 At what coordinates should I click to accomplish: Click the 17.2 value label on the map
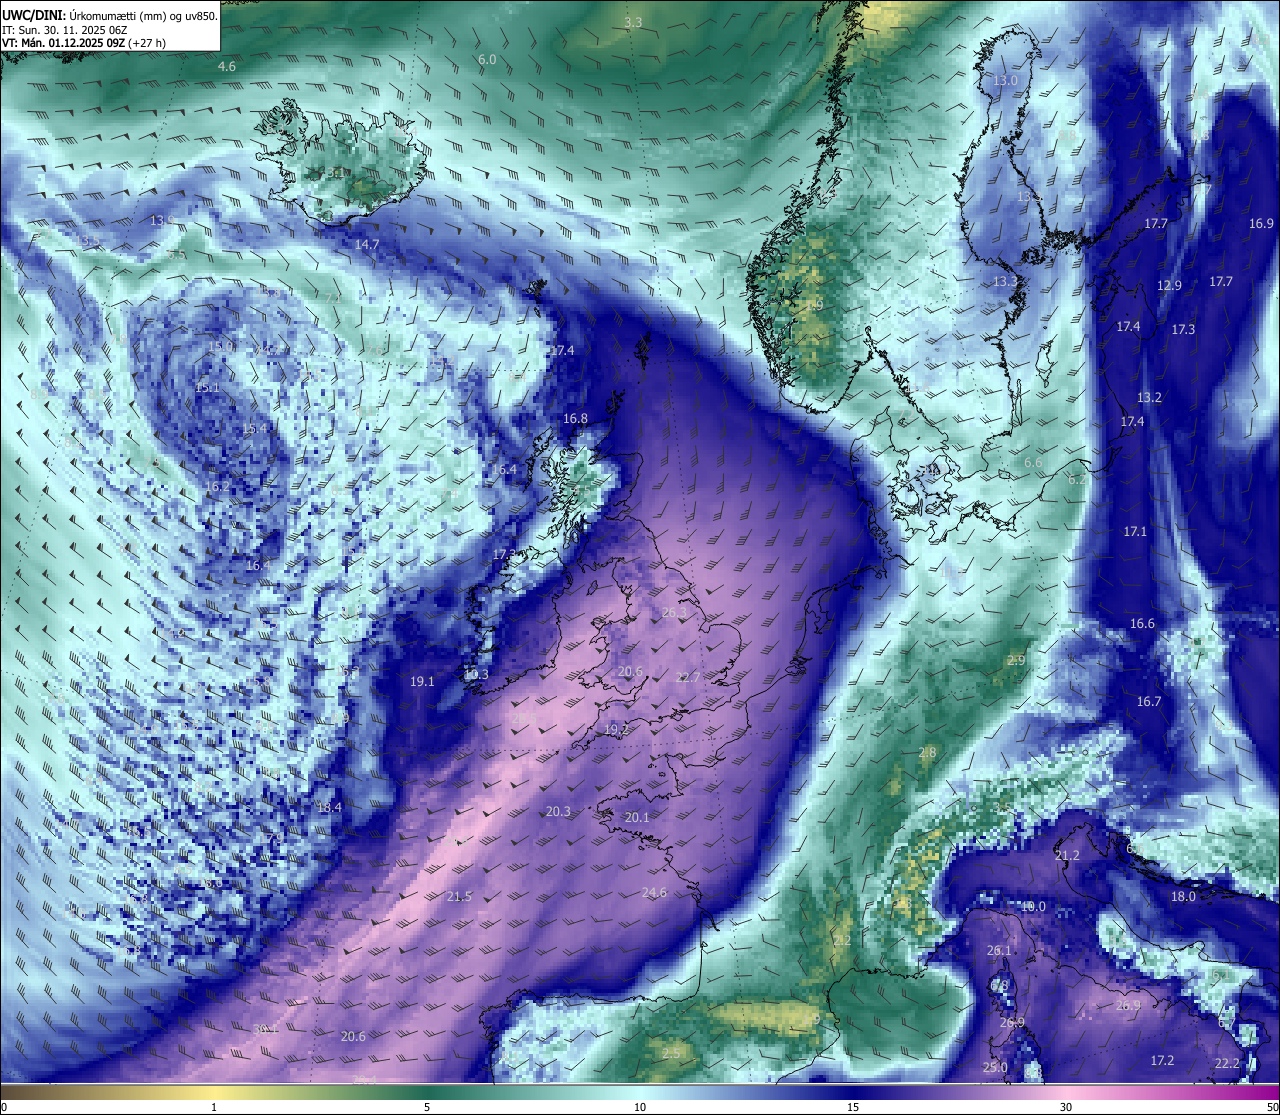coord(1162,1061)
